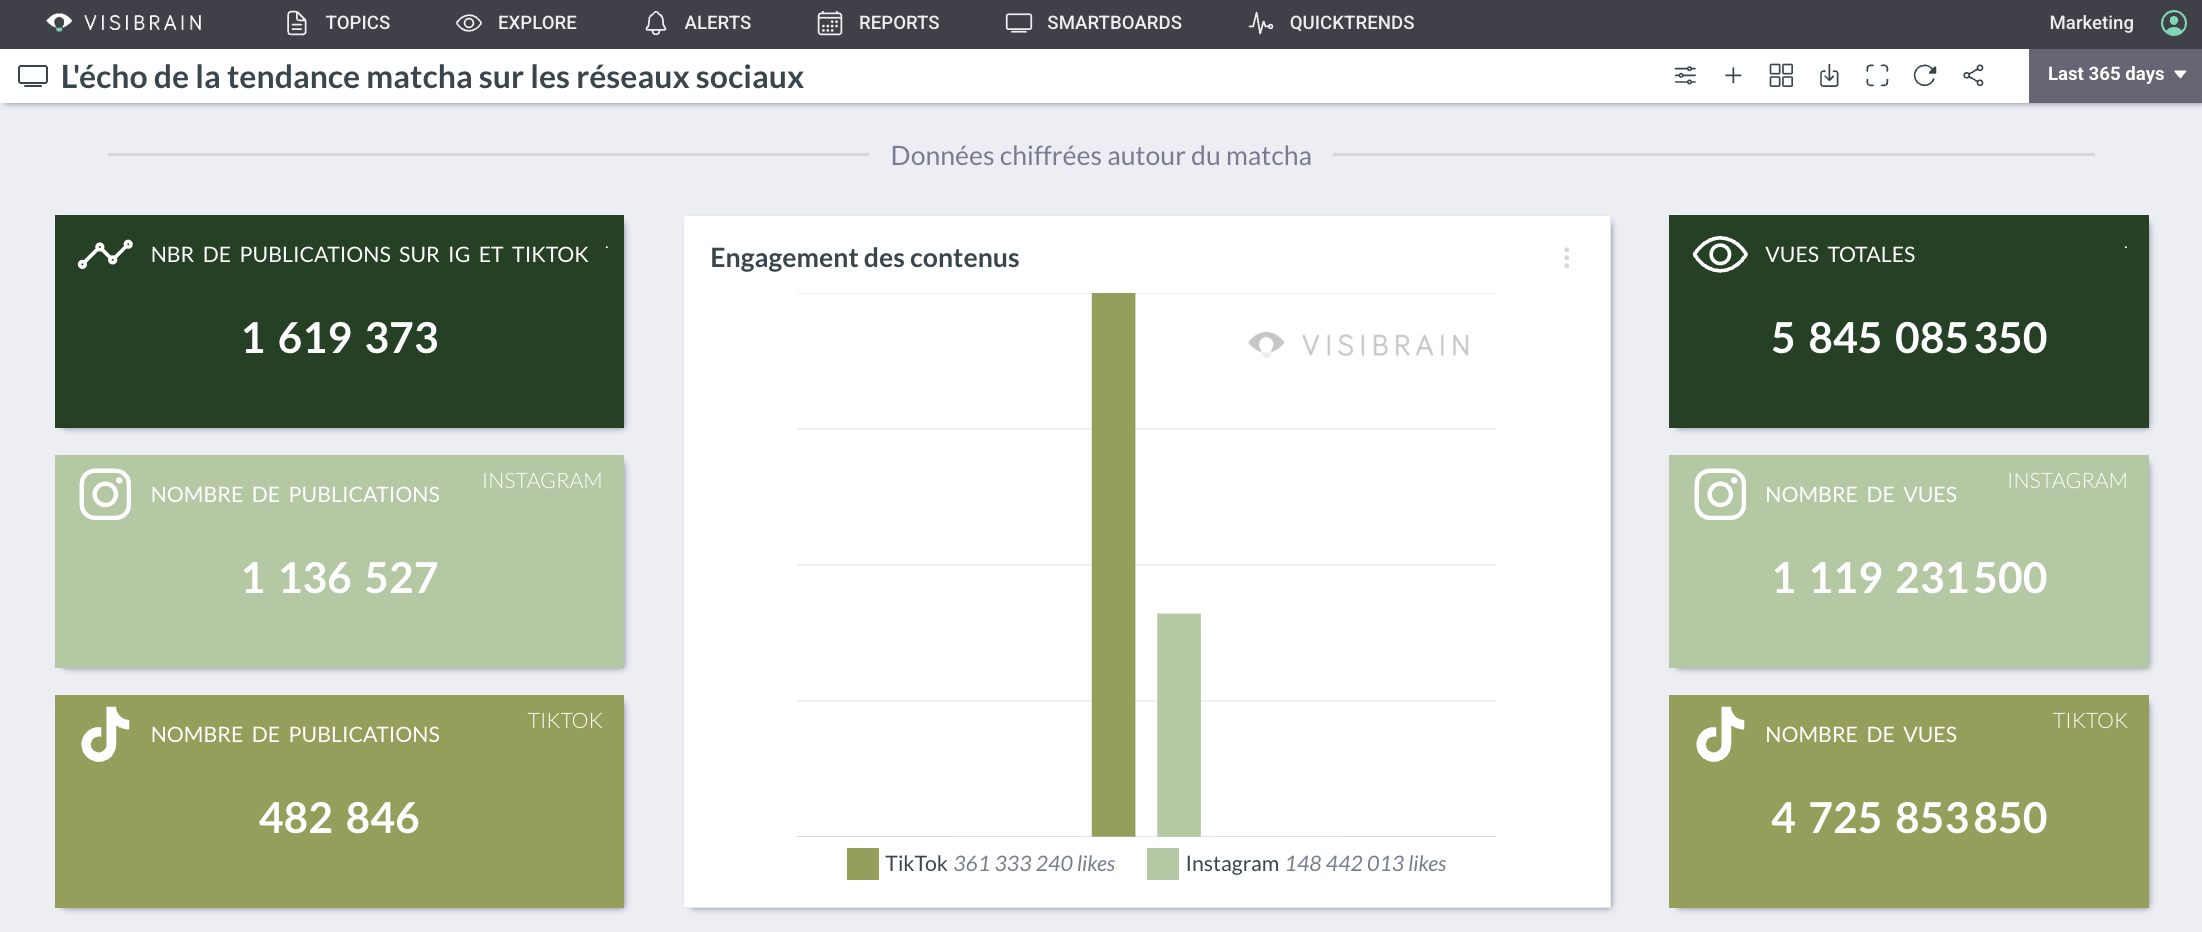Click Instagram icon on Nombre de Vues card
Viewport: 2202px width, 932px height.
pos(1720,494)
